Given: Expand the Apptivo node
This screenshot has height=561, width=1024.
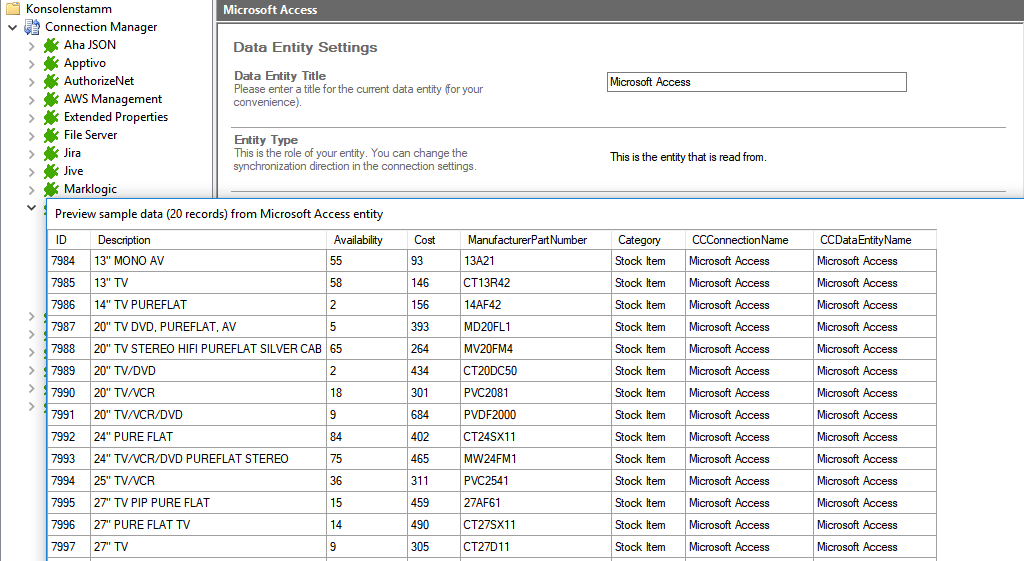Looking at the screenshot, I should pyautogui.click(x=31, y=64).
